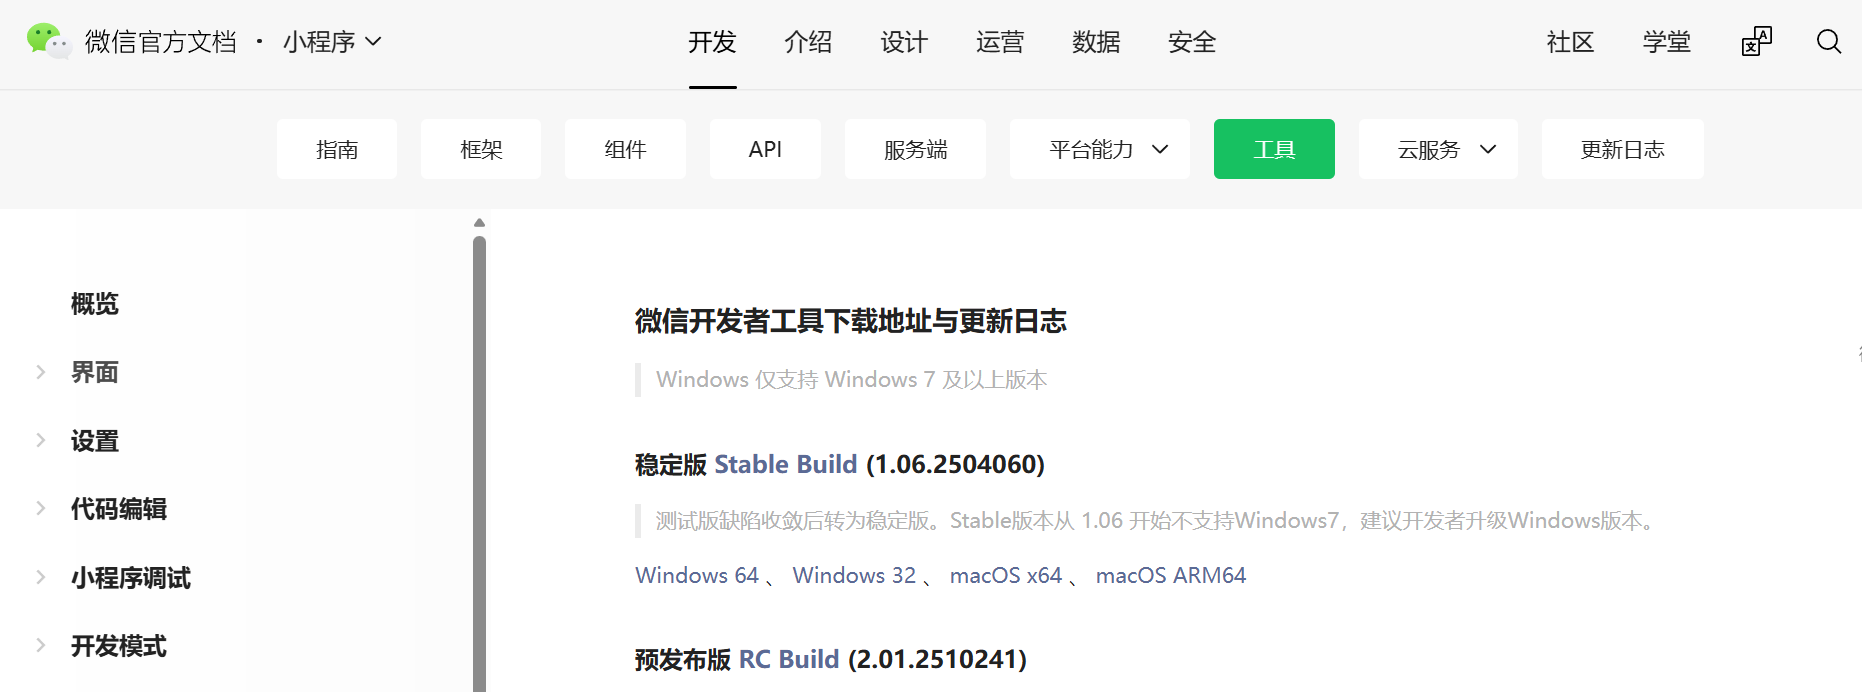This screenshot has width=1862, height=692.
Task: Follow the Stable Build link
Action: pyautogui.click(x=786, y=464)
